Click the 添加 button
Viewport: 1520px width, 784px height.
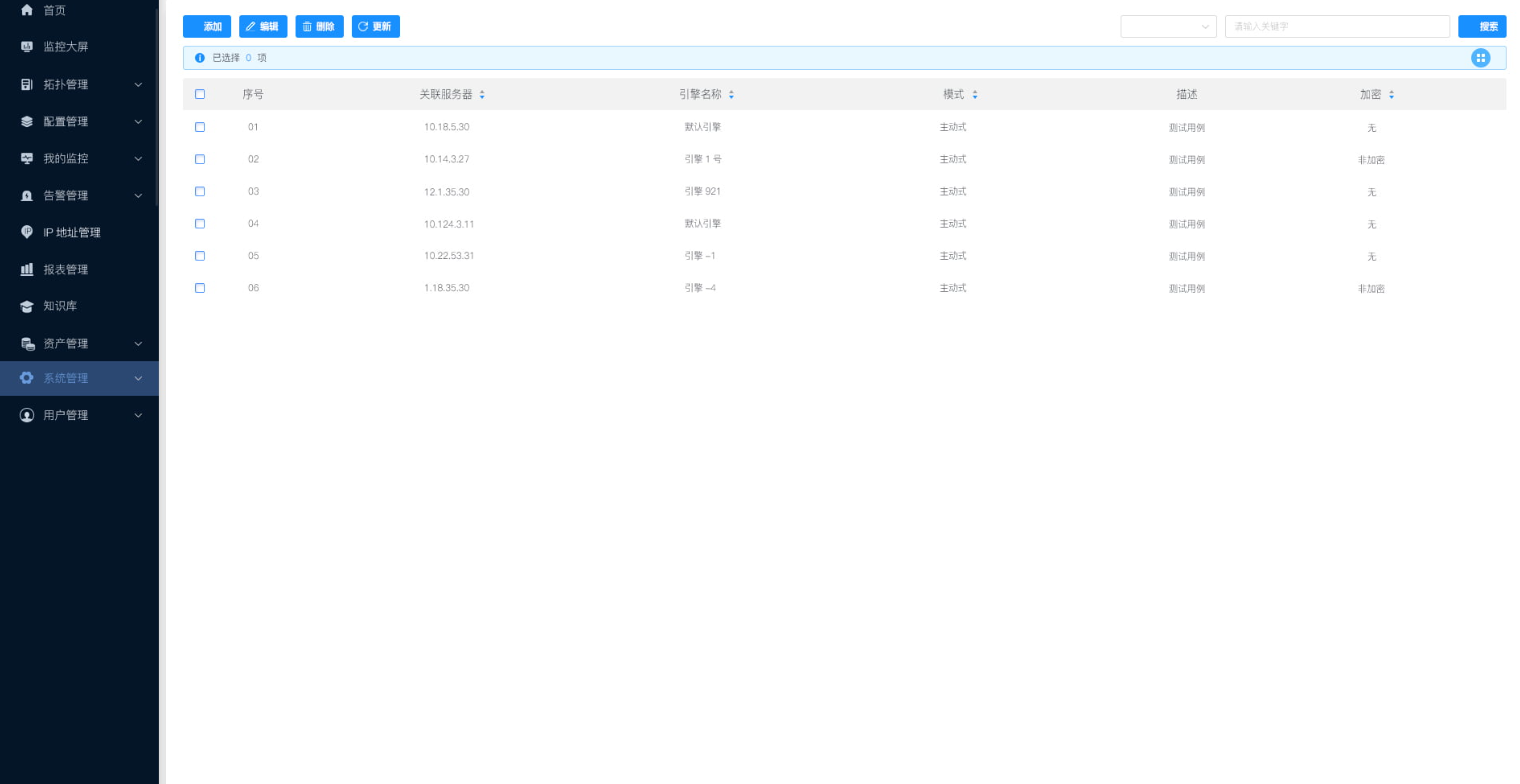coord(207,27)
